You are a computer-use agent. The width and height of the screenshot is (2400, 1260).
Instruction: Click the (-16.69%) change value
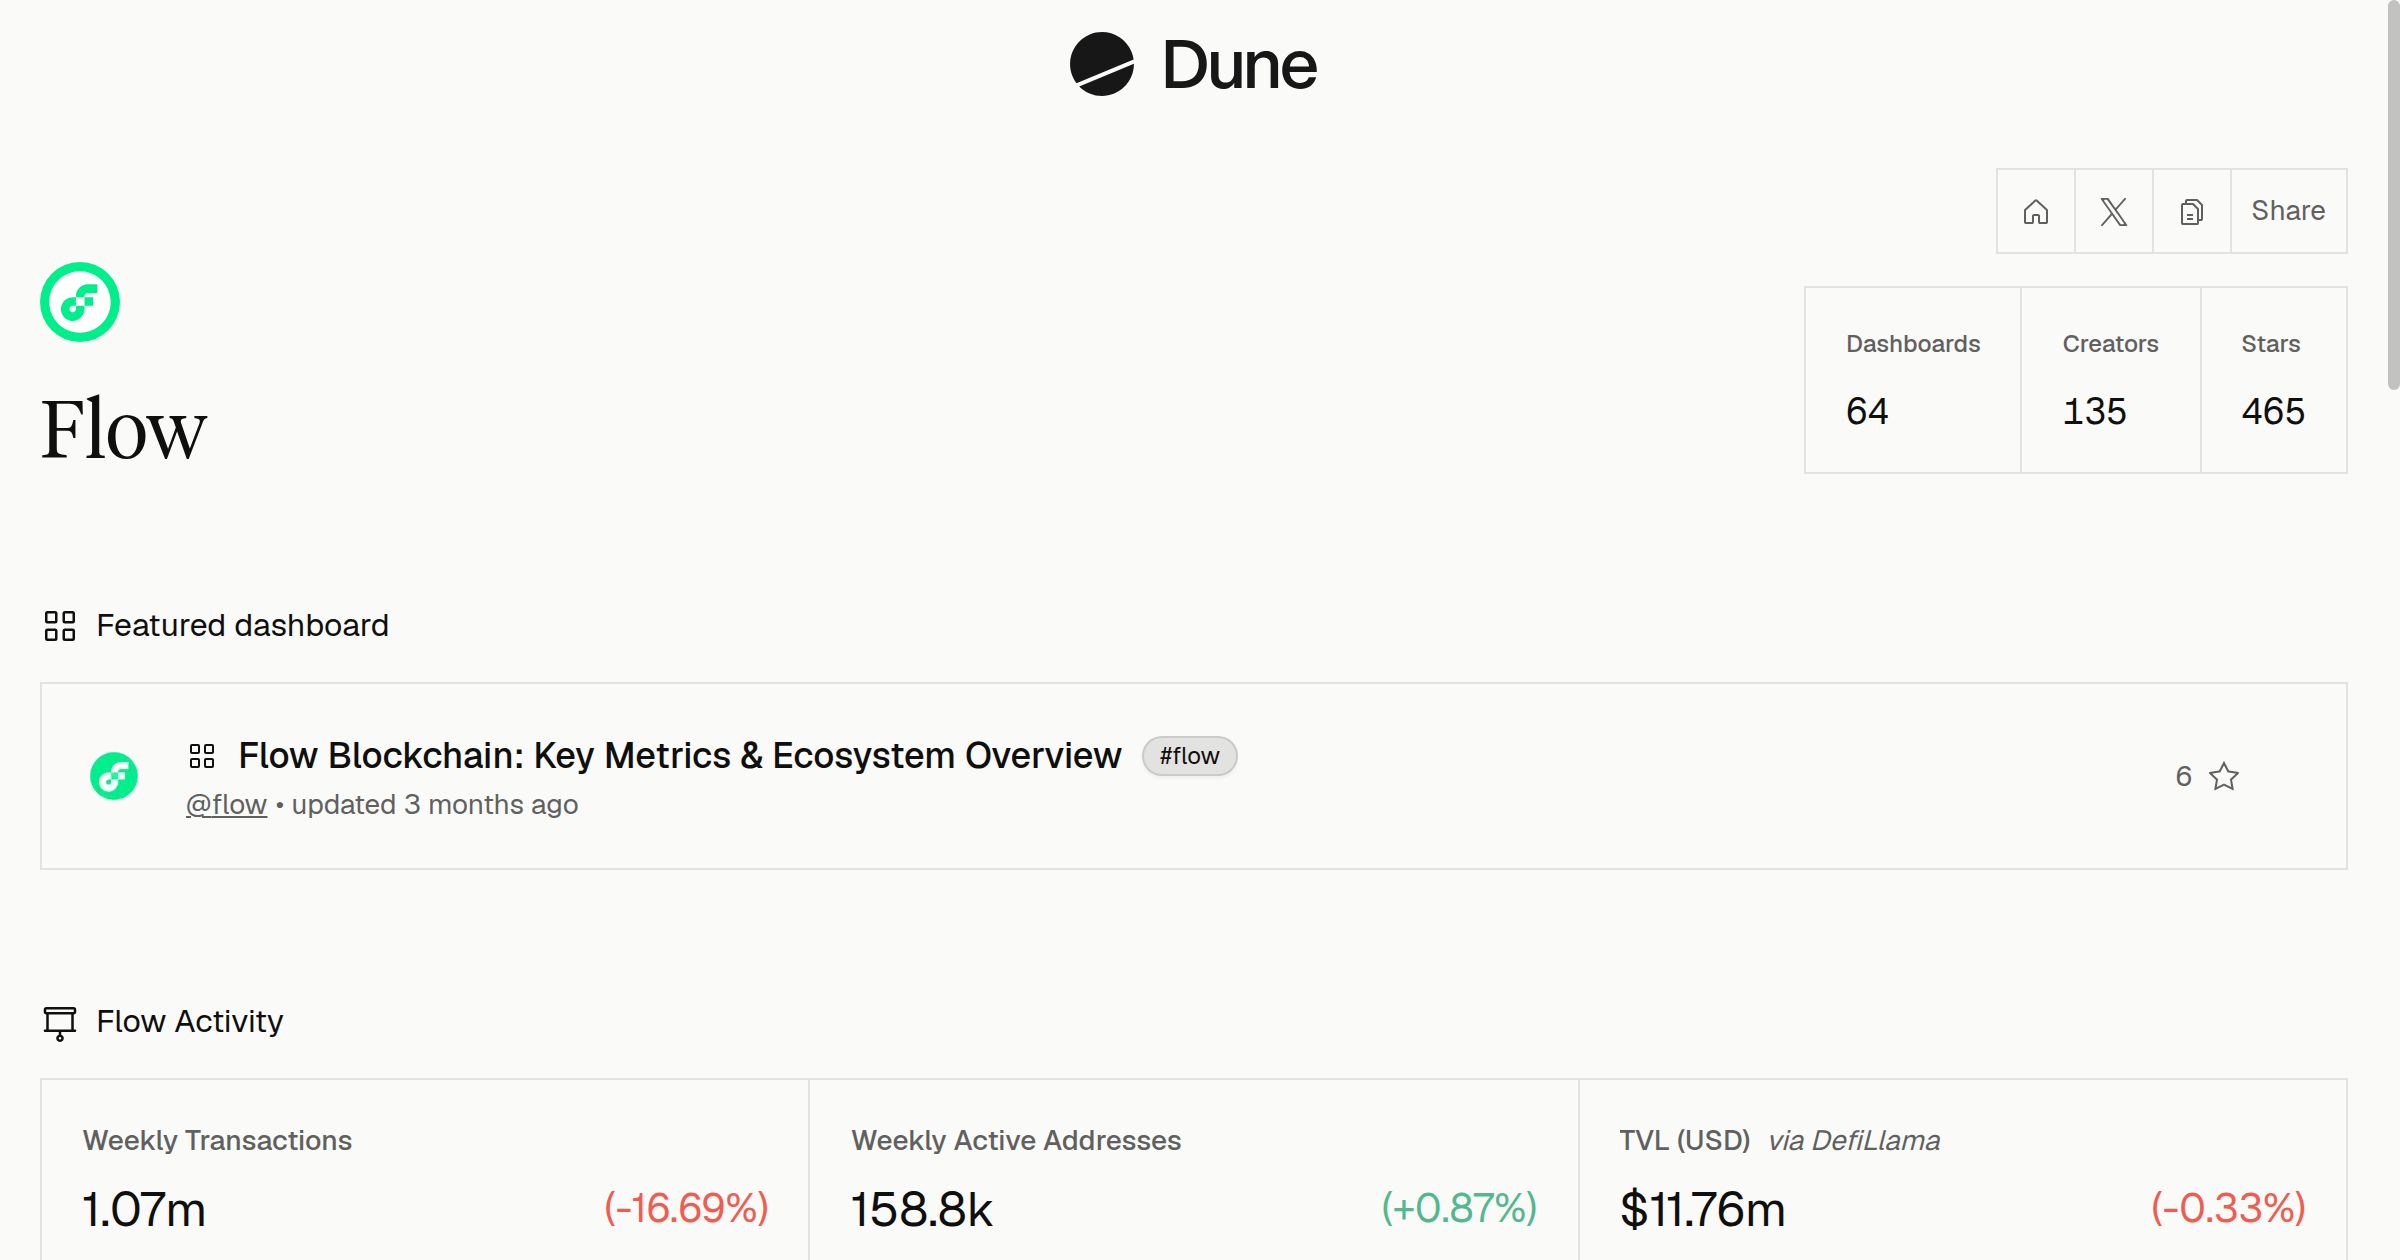point(686,1208)
